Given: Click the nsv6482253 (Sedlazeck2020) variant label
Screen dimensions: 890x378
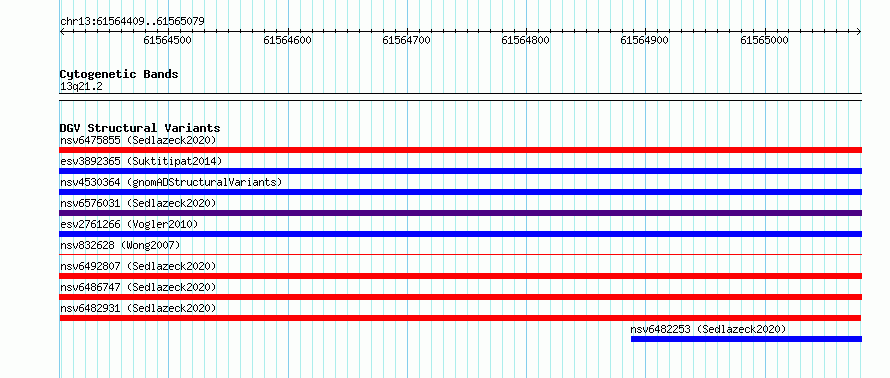Looking at the screenshot, I should (708, 329).
